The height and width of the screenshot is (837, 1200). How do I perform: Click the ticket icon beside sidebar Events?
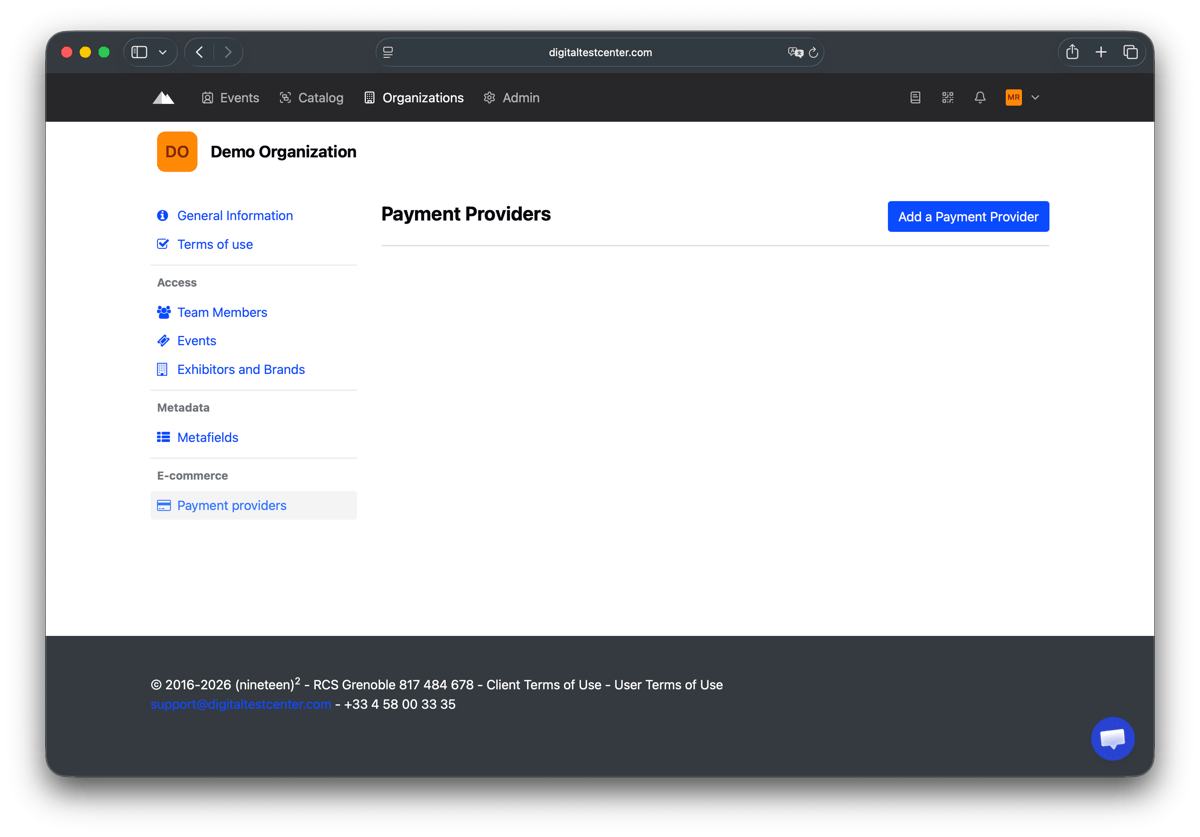point(163,341)
